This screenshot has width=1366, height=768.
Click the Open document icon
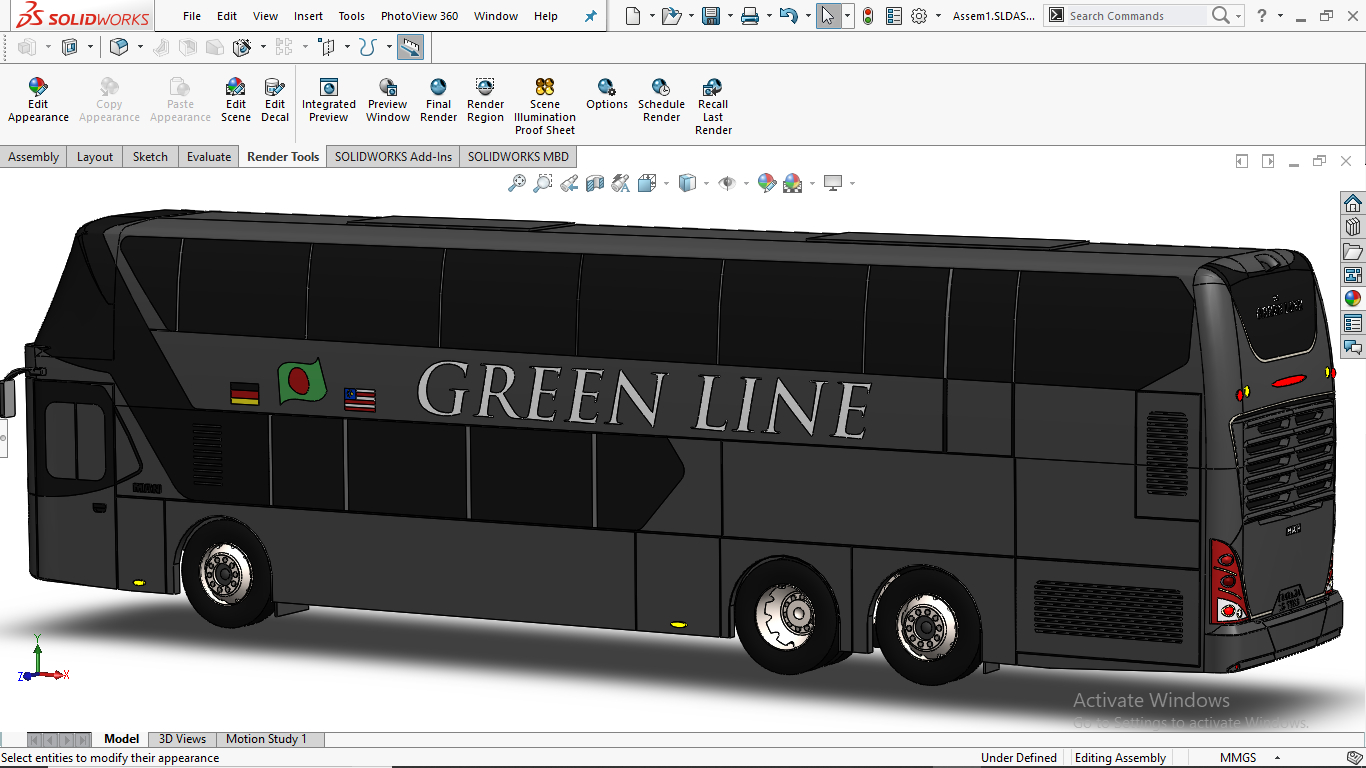671,16
